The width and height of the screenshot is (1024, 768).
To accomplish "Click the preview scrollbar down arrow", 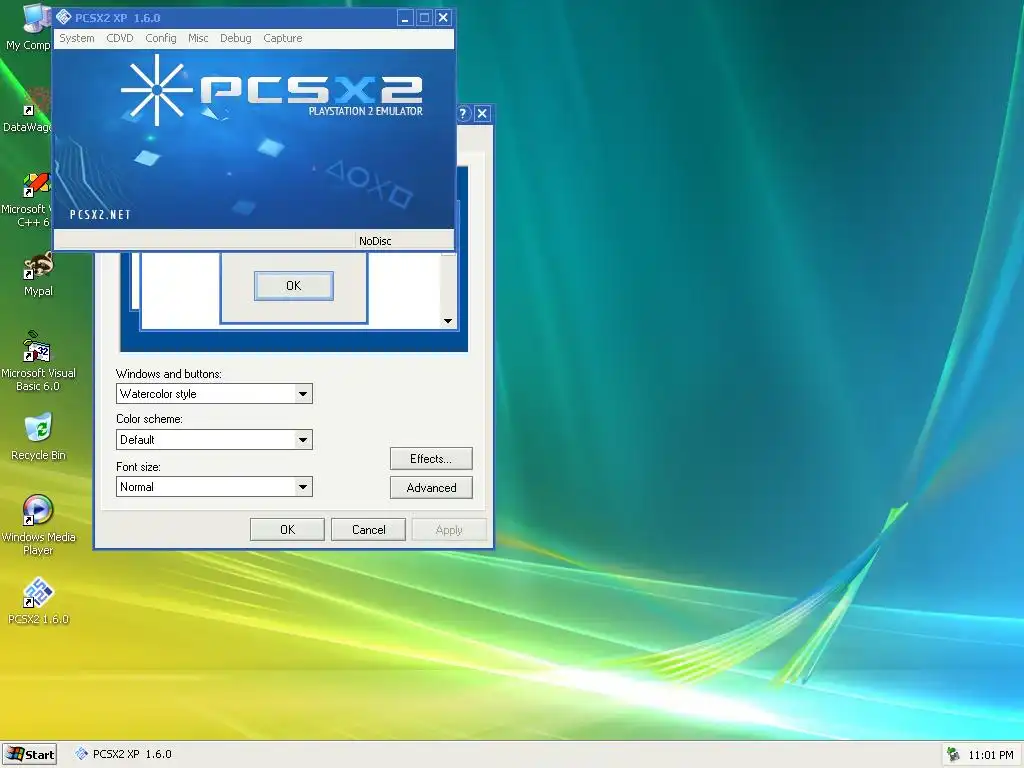I will click(x=448, y=321).
